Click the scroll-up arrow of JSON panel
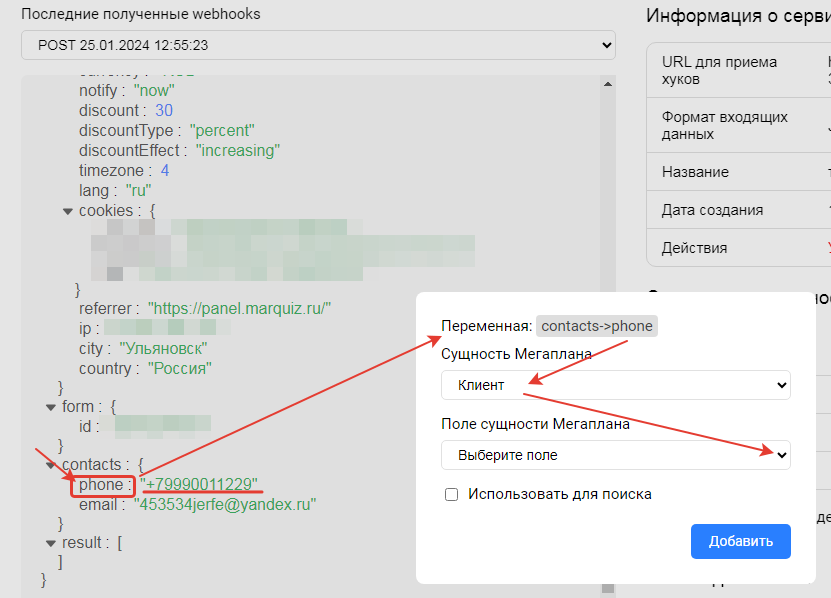 point(607,86)
